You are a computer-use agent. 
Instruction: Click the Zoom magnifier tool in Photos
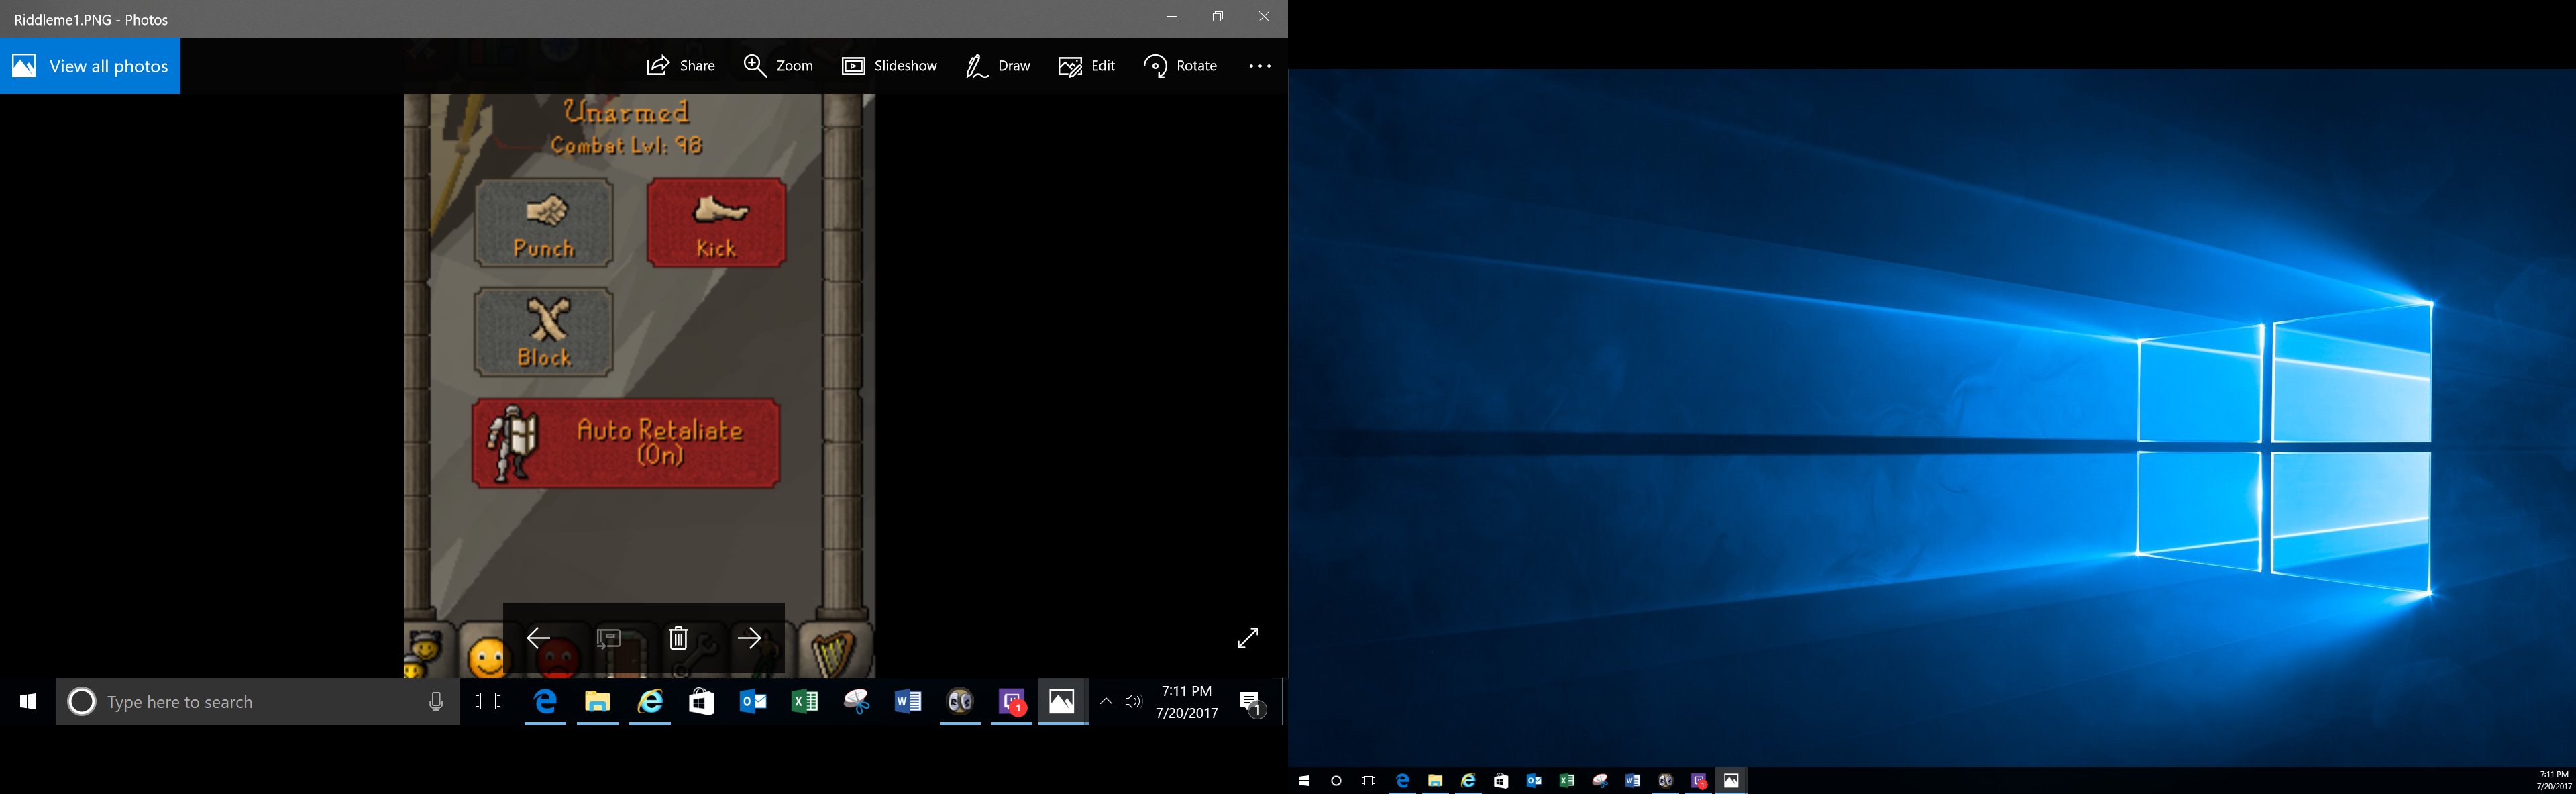point(778,66)
